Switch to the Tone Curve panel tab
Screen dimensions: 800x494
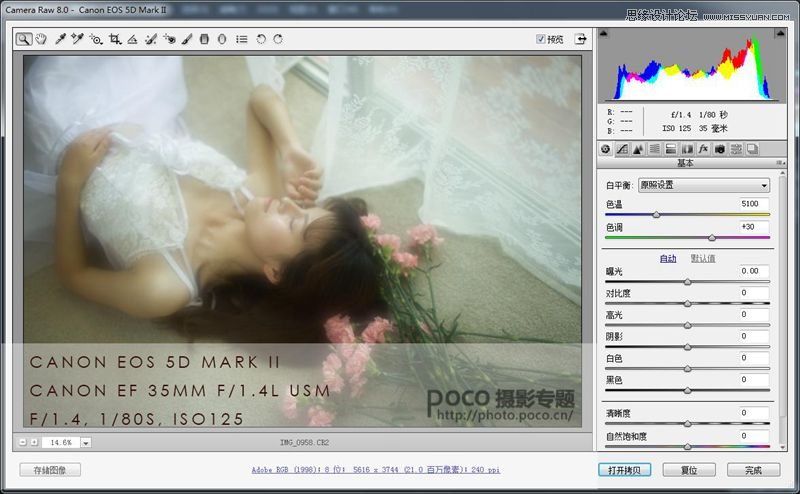click(622, 149)
